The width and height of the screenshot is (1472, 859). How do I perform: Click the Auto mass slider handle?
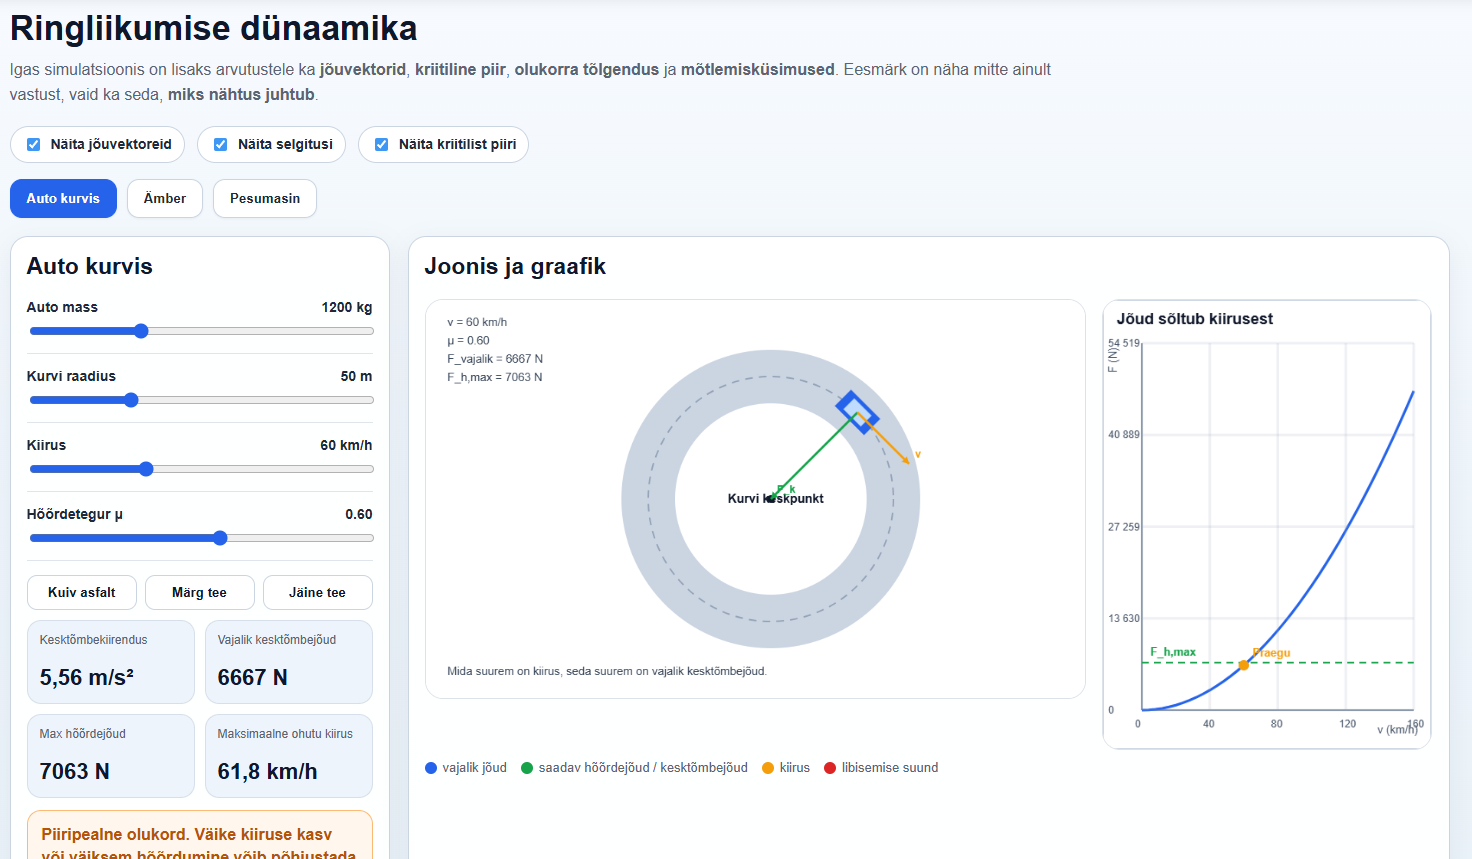[x=141, y=331]
